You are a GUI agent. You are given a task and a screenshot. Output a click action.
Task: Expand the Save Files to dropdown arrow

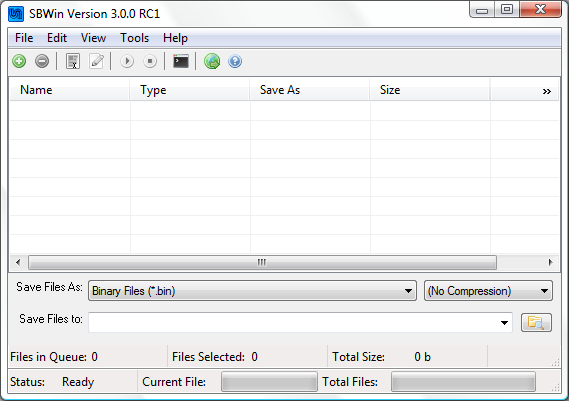click(x=504, y=322)
